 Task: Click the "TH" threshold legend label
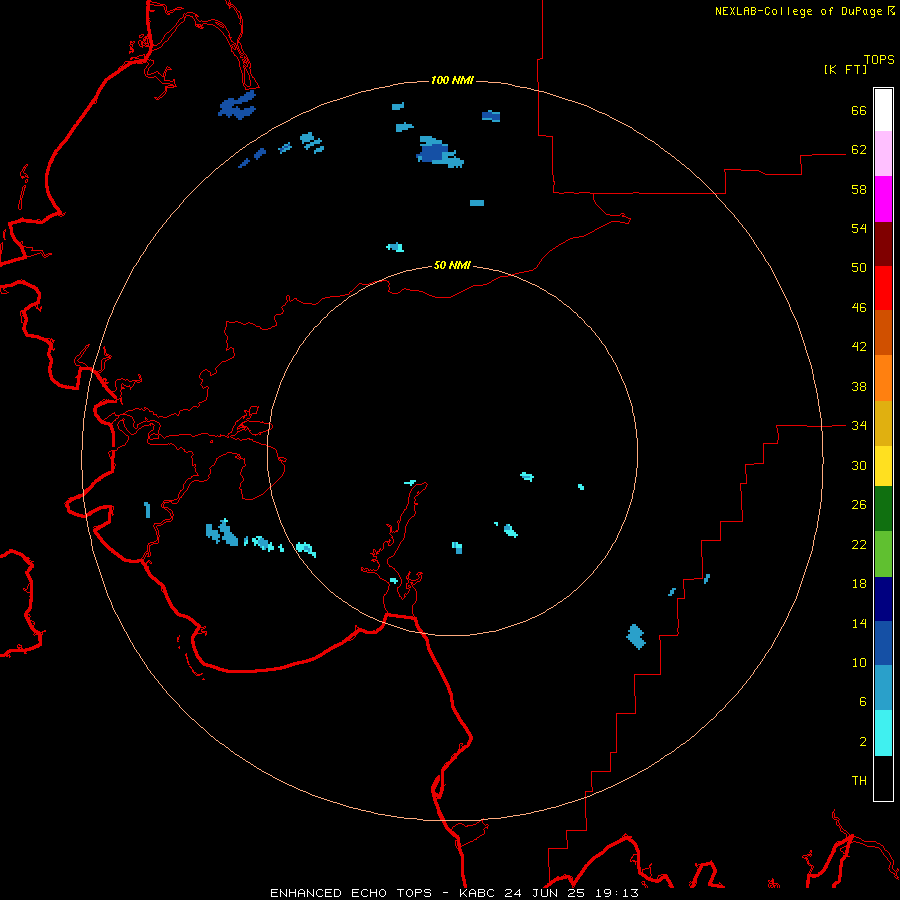click(x=859, y=781)
